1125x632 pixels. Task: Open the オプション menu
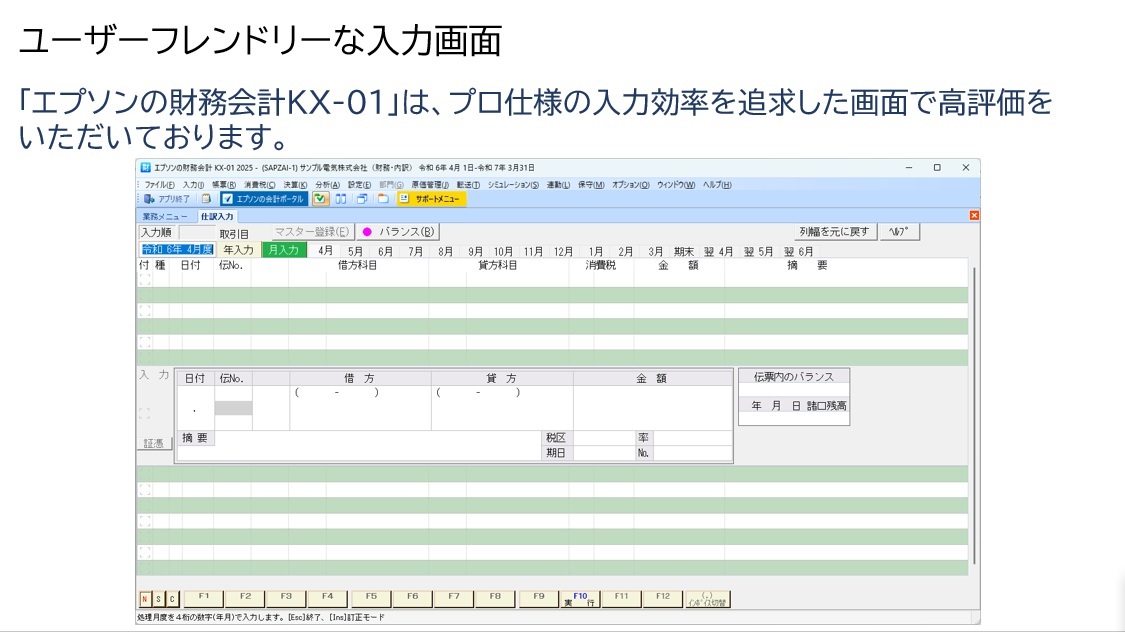[x=631, y=185]
